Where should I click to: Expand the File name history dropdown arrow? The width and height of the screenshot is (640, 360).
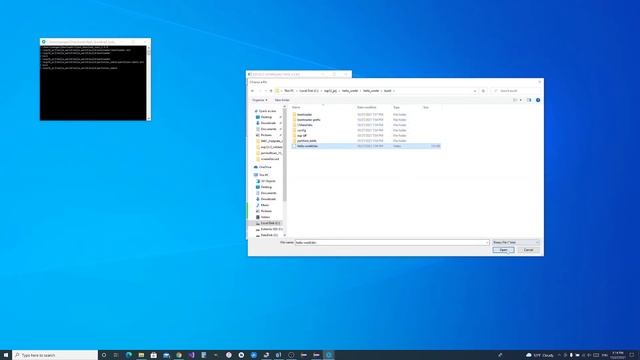click(x=487, y=242)
